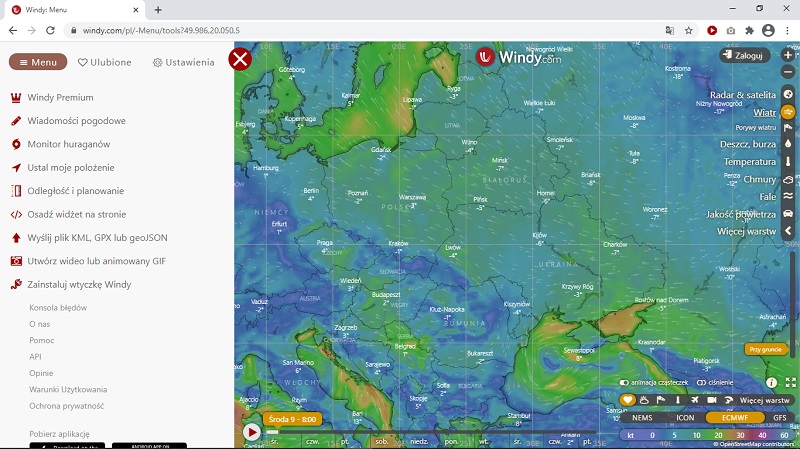Switch to the Ulubione tab
This screenshot has height=449, width=800.
click(x=105, y=62)
